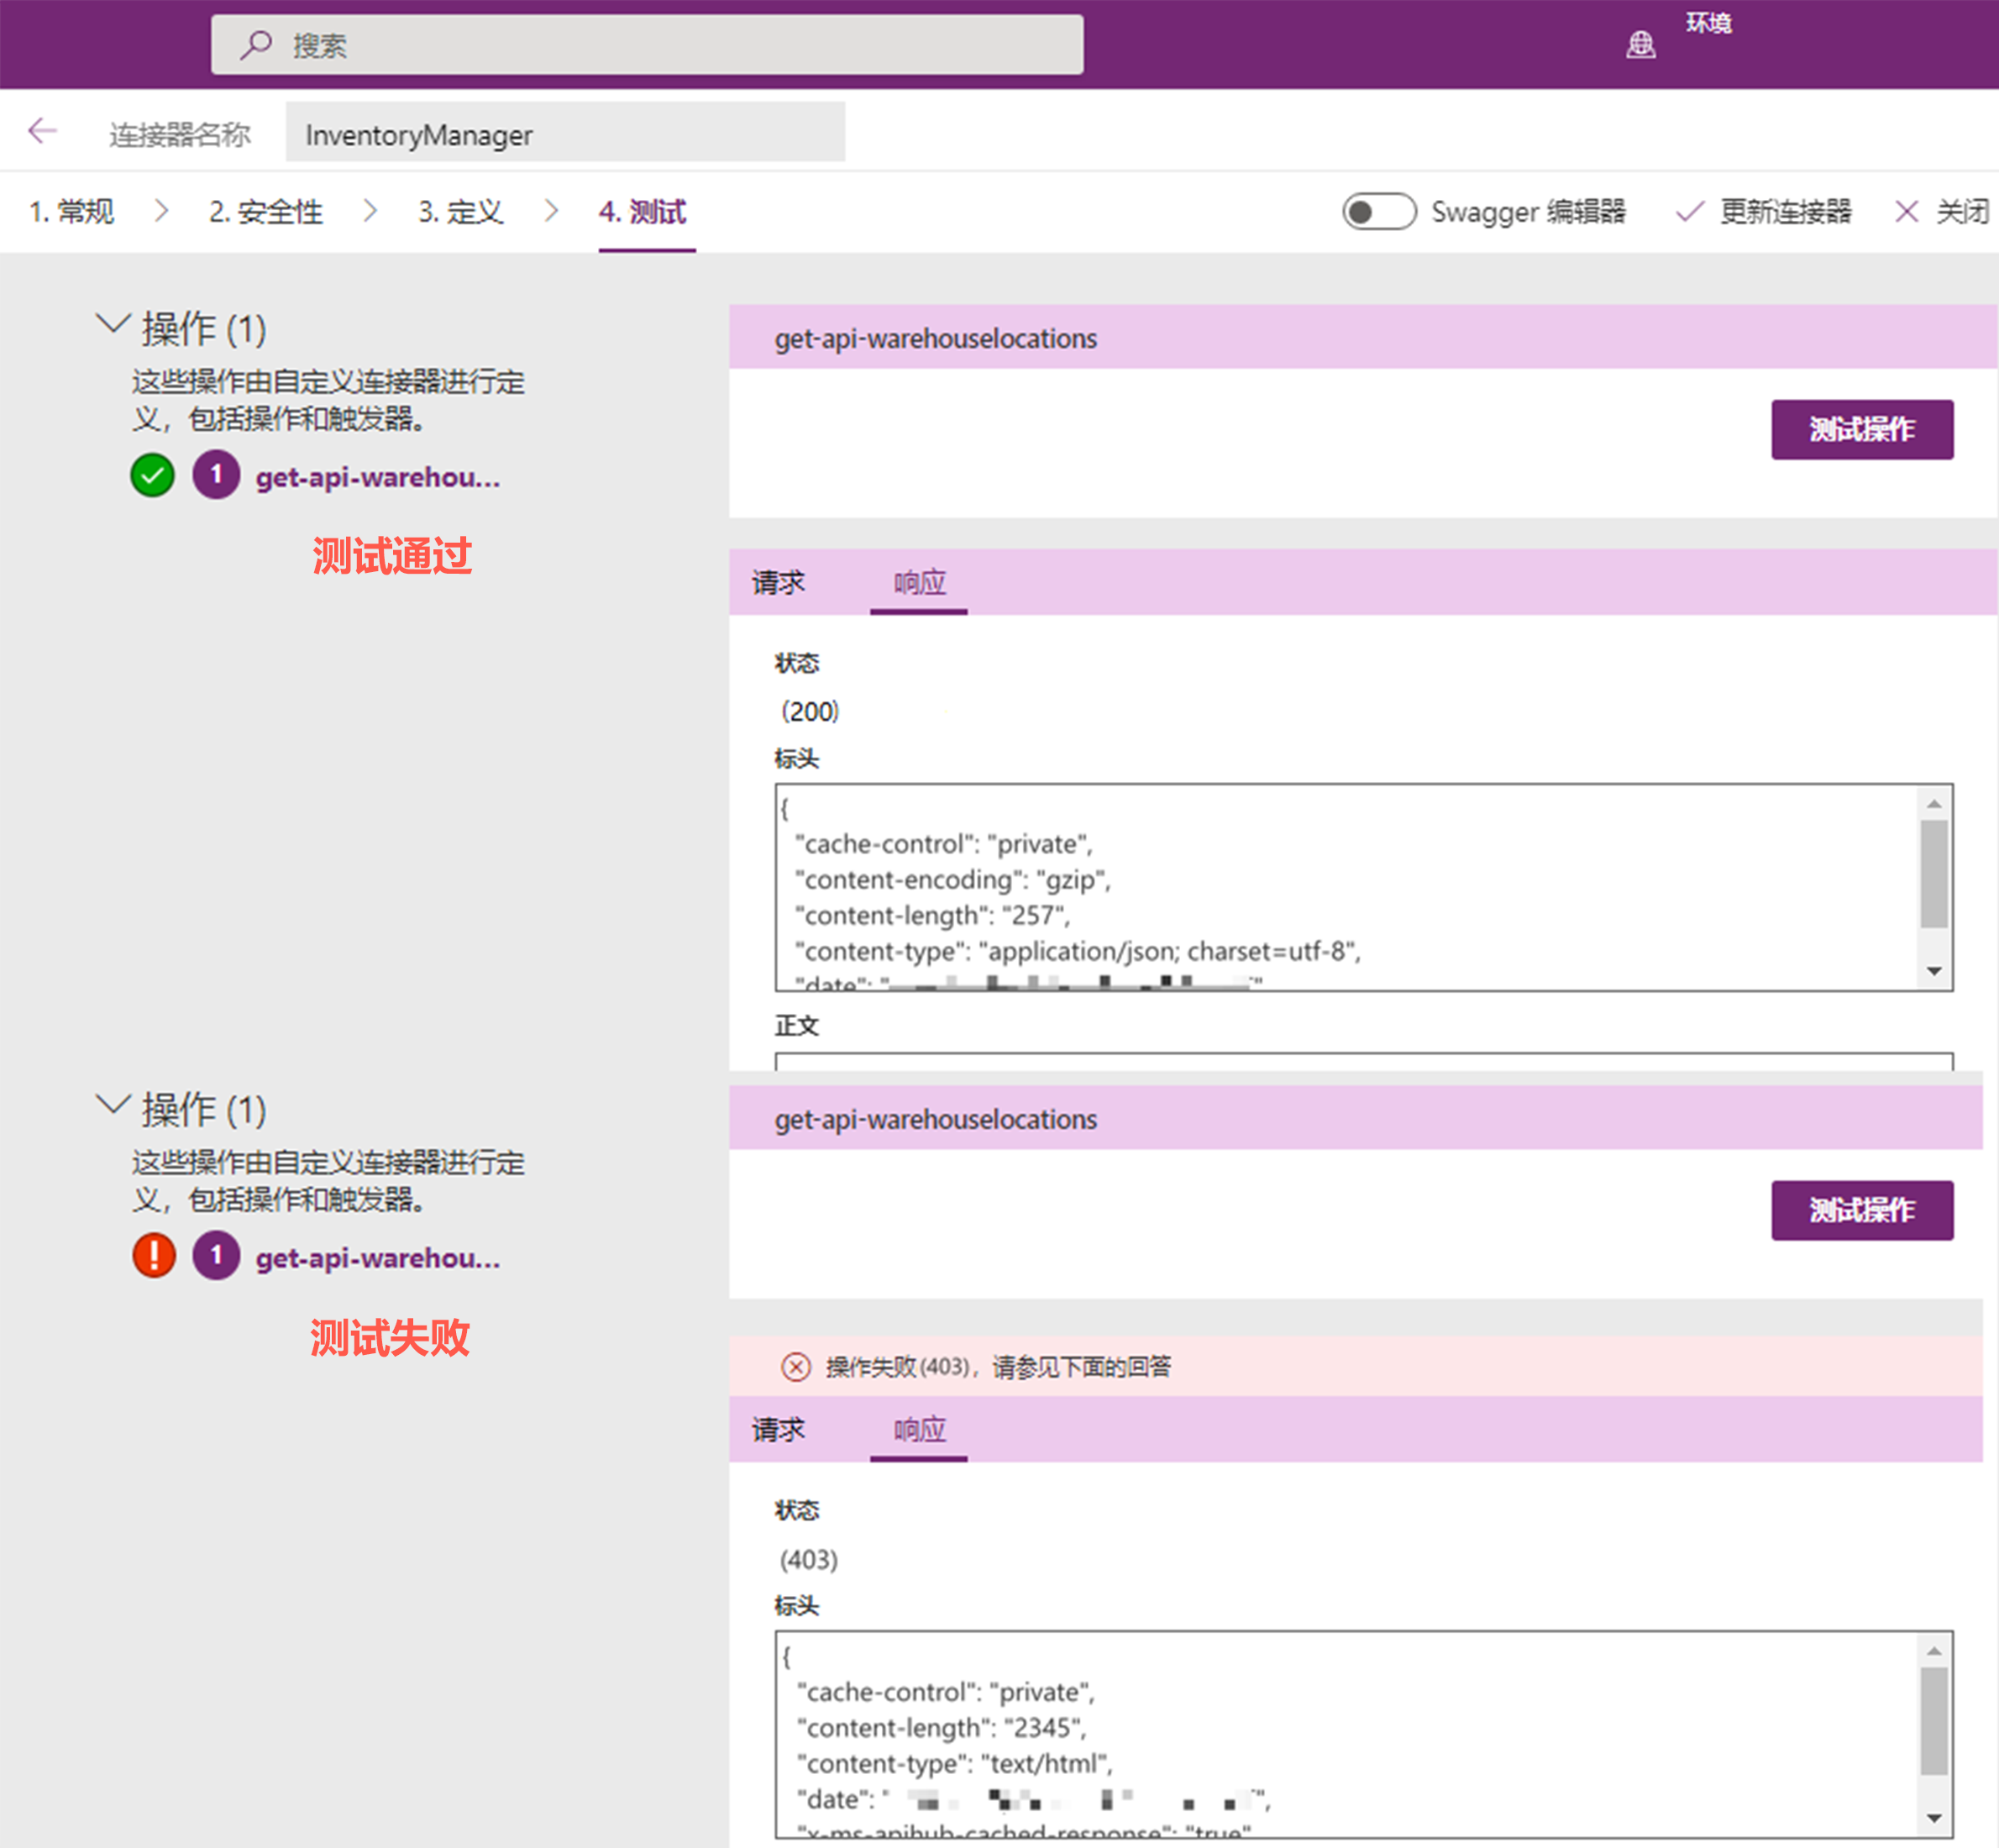
Task: Click the "content-encoding": "gzip" line
Action: click(x=953, y=880)
